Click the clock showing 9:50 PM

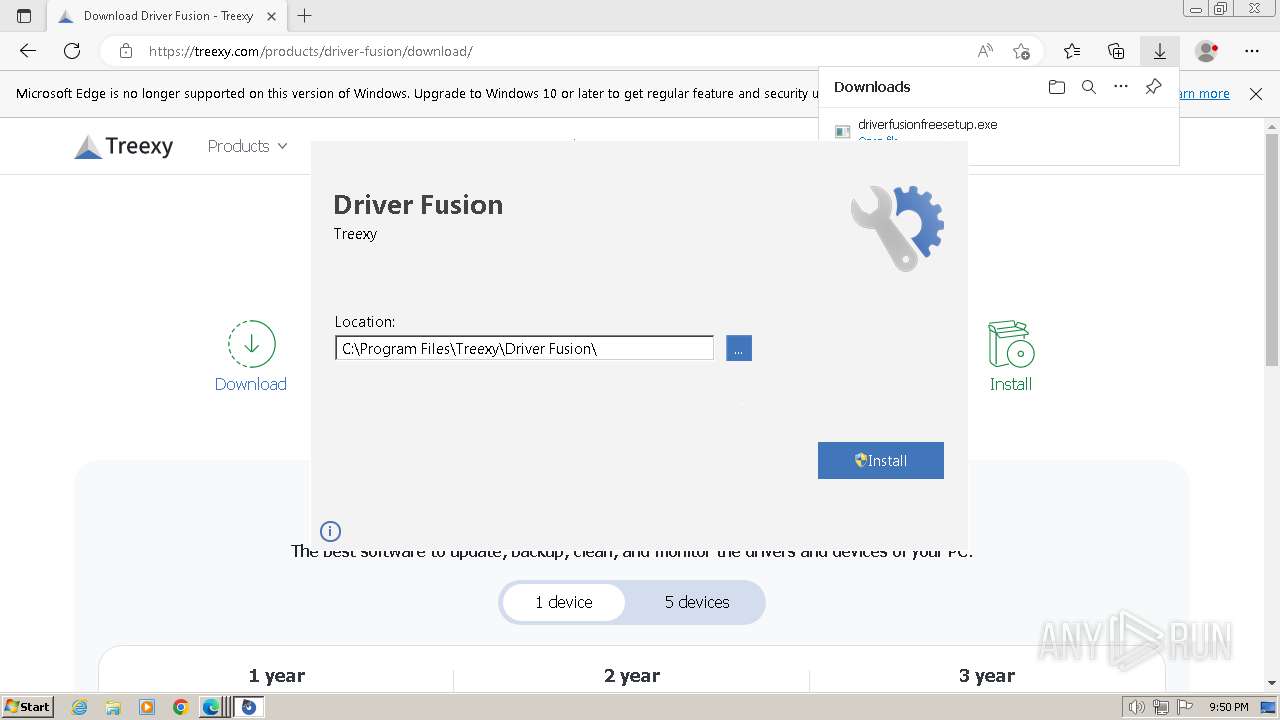click(1228, 707)
